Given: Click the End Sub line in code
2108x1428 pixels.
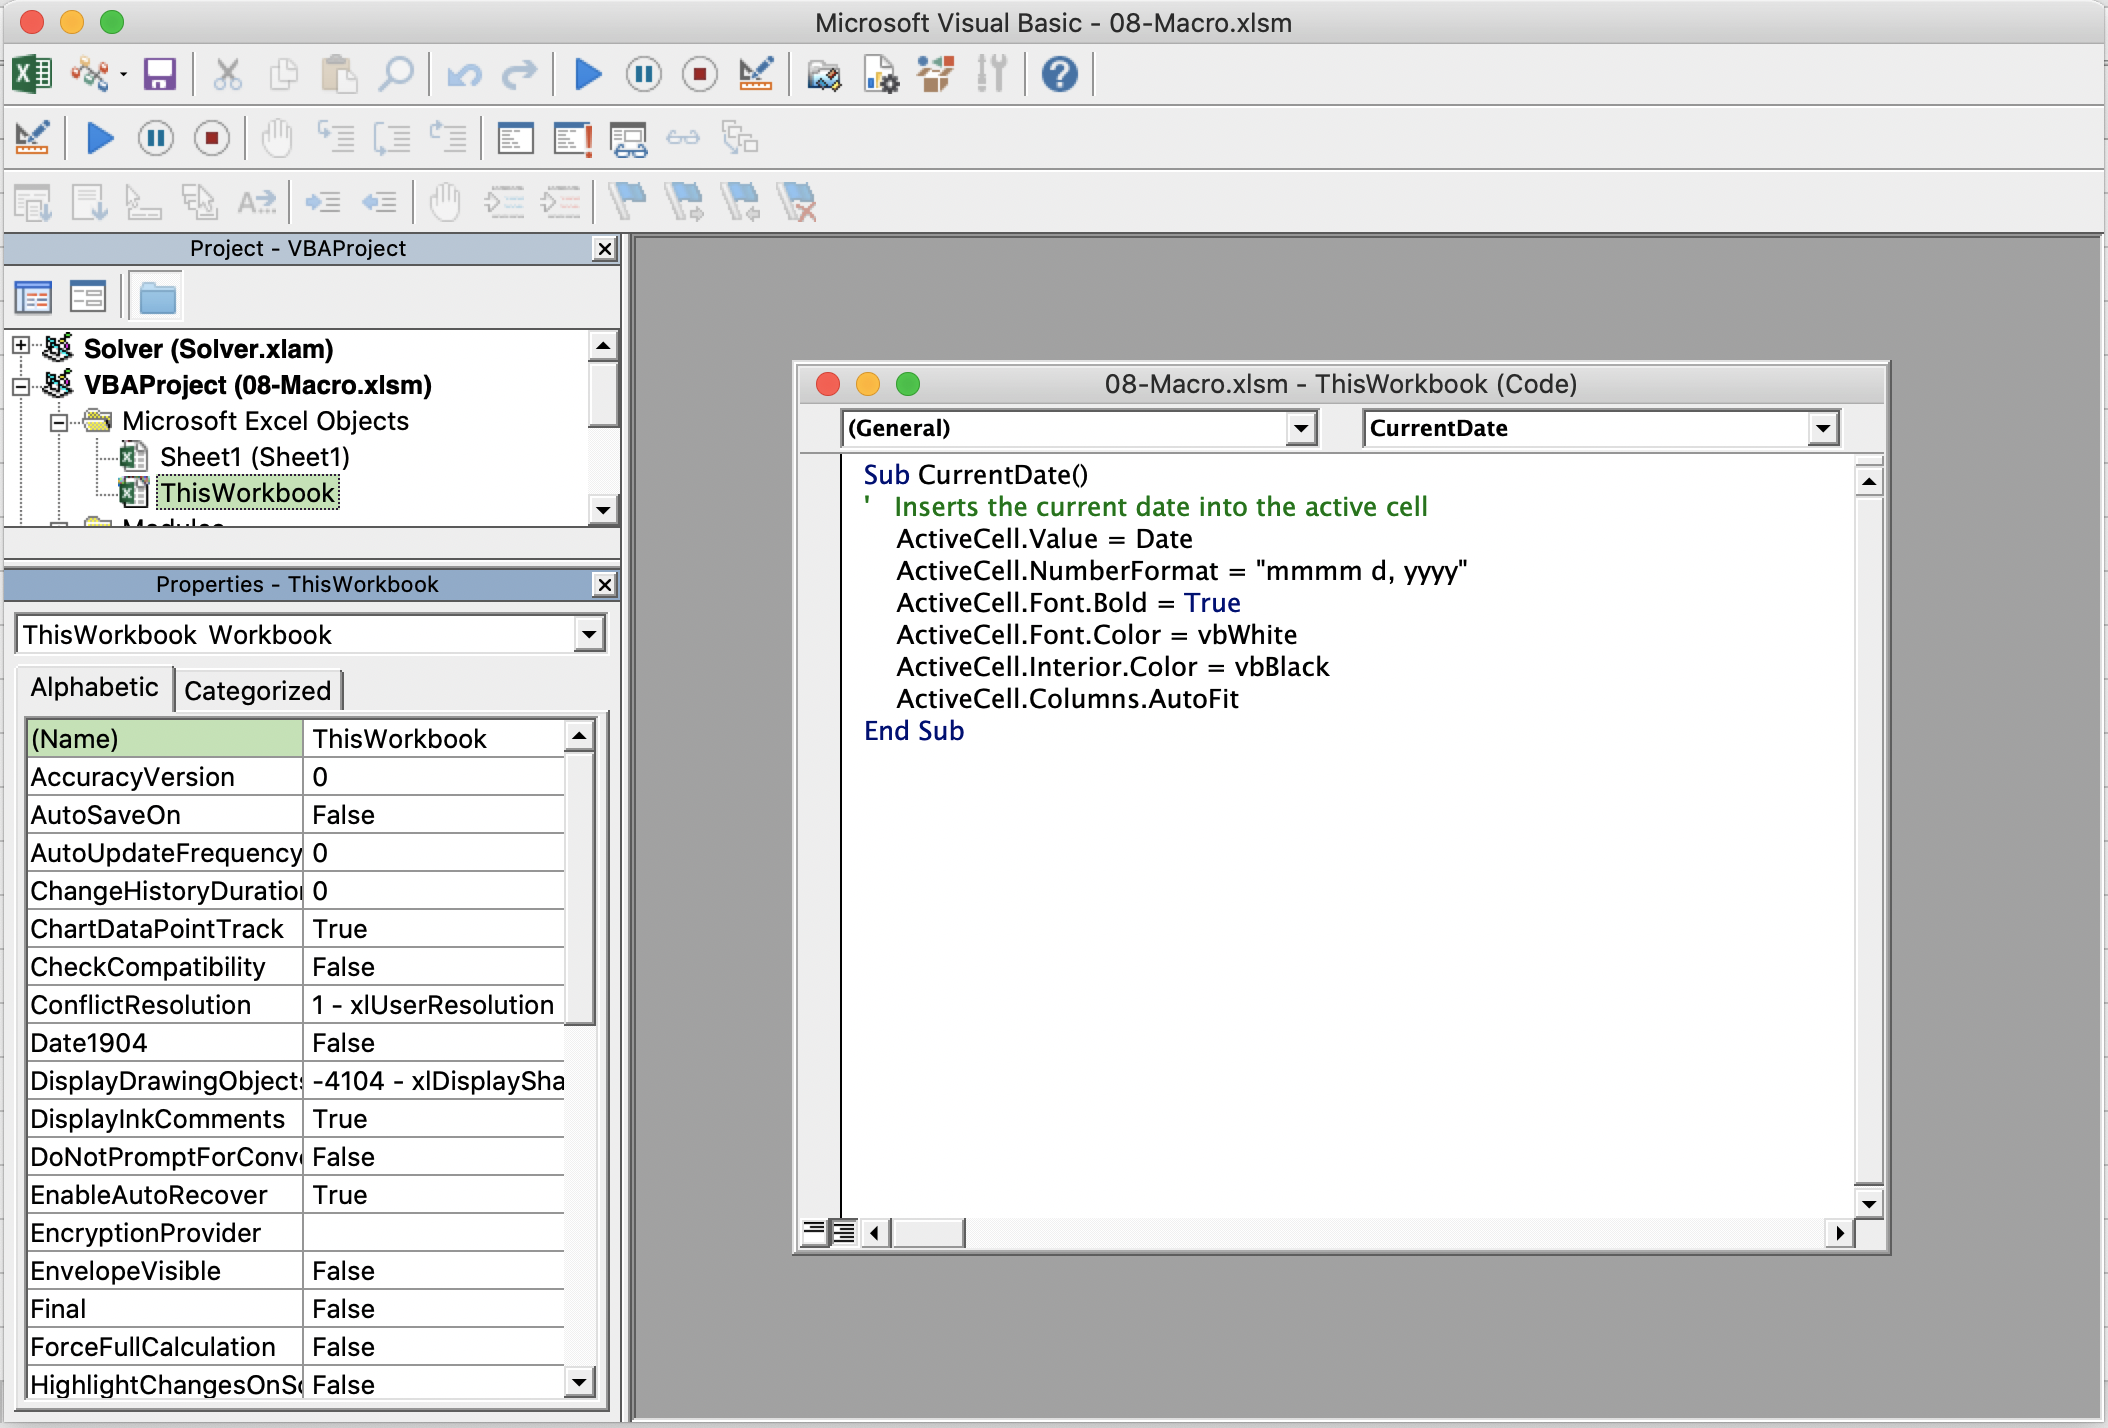Looking at the screenshot, I should tap(914, 732).
